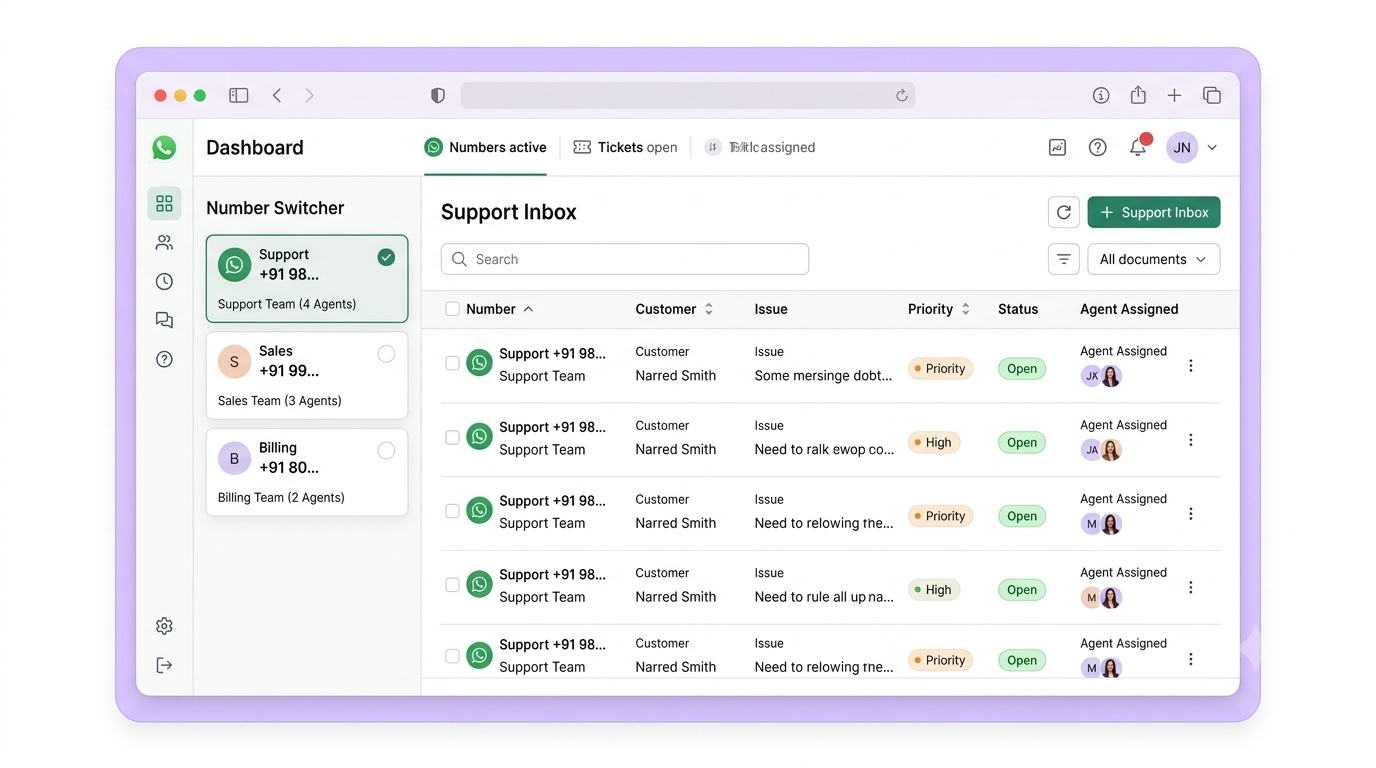
Task: Click the Agent Assigned column header
Action: 1129,309
